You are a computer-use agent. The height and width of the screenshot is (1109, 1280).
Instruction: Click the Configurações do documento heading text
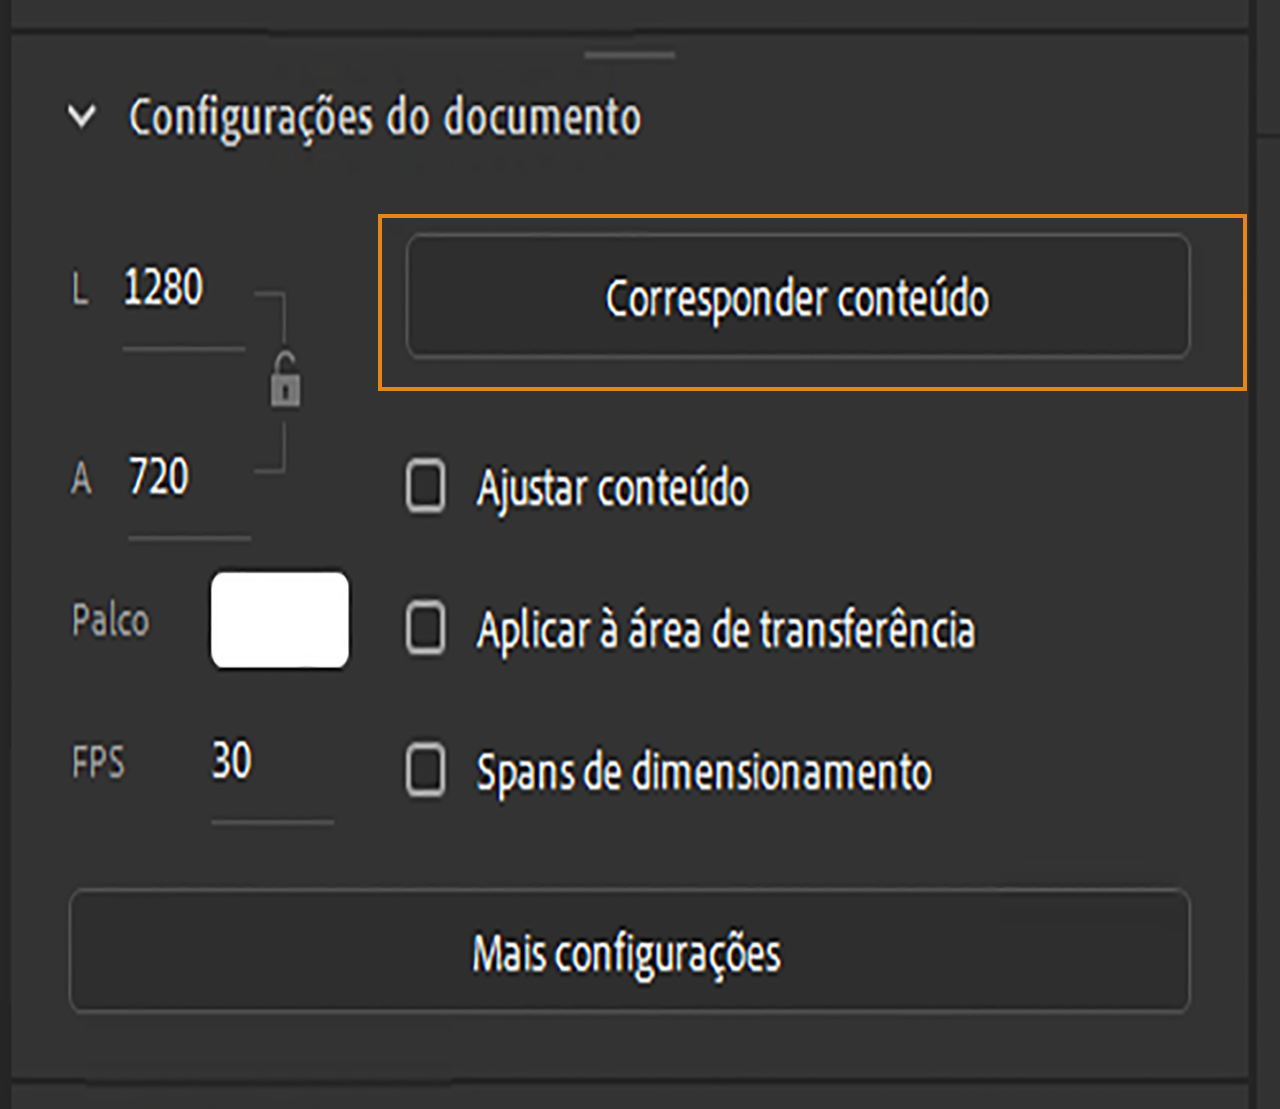click(x=385, y=117)
